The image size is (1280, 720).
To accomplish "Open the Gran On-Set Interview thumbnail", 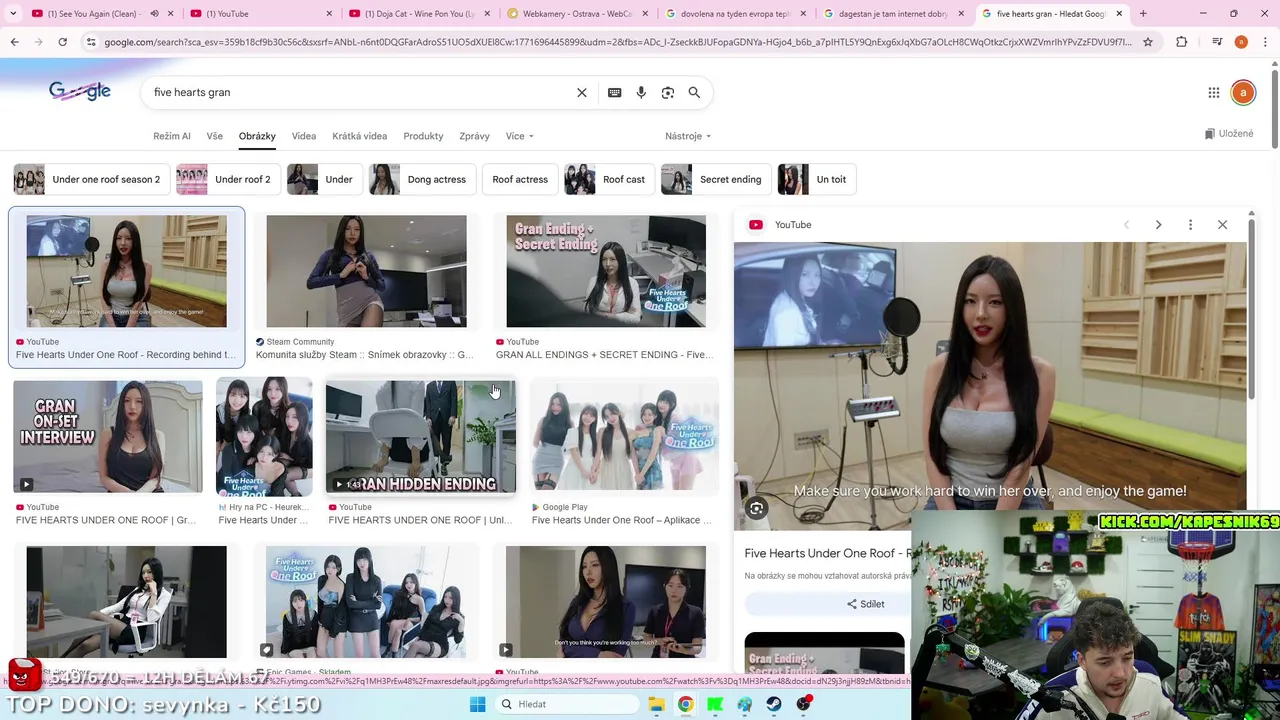I will click(x=108, y=436).
